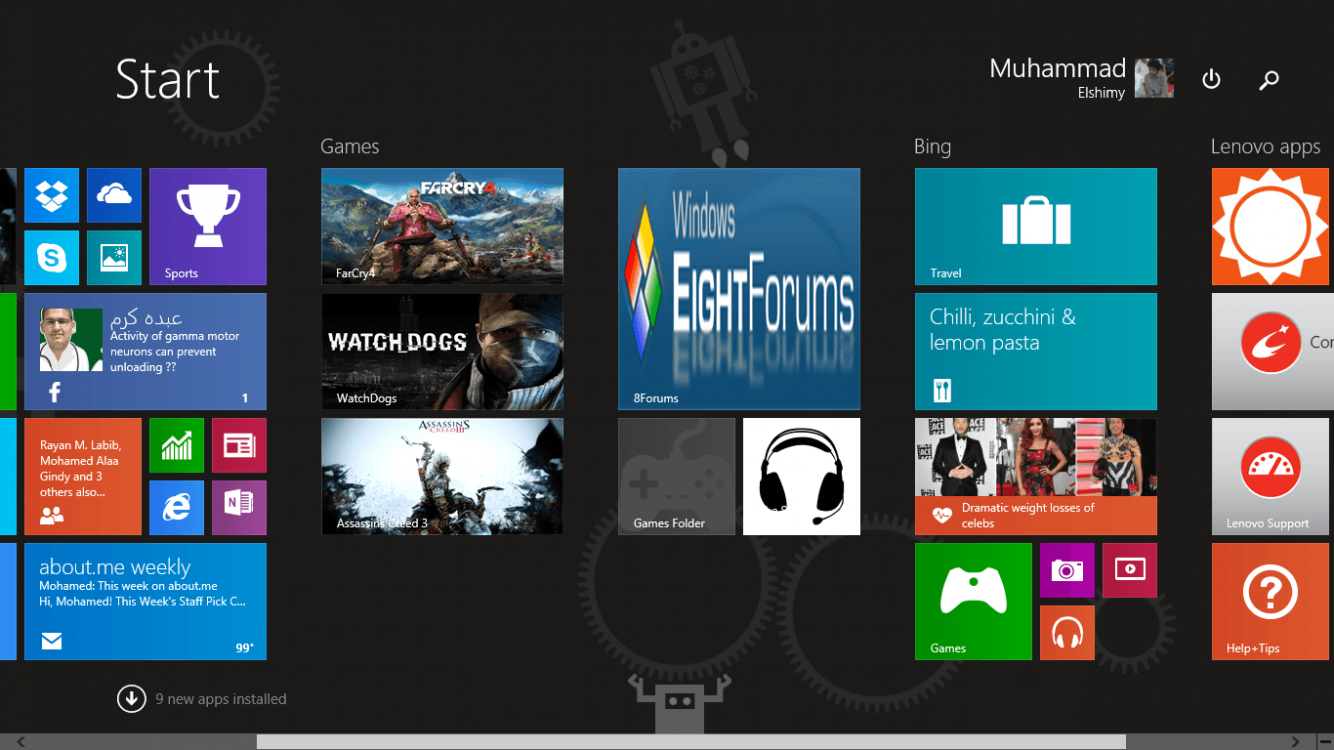Open the Photos tile
Screen dimensions: 1334x750
click(114, 258)
